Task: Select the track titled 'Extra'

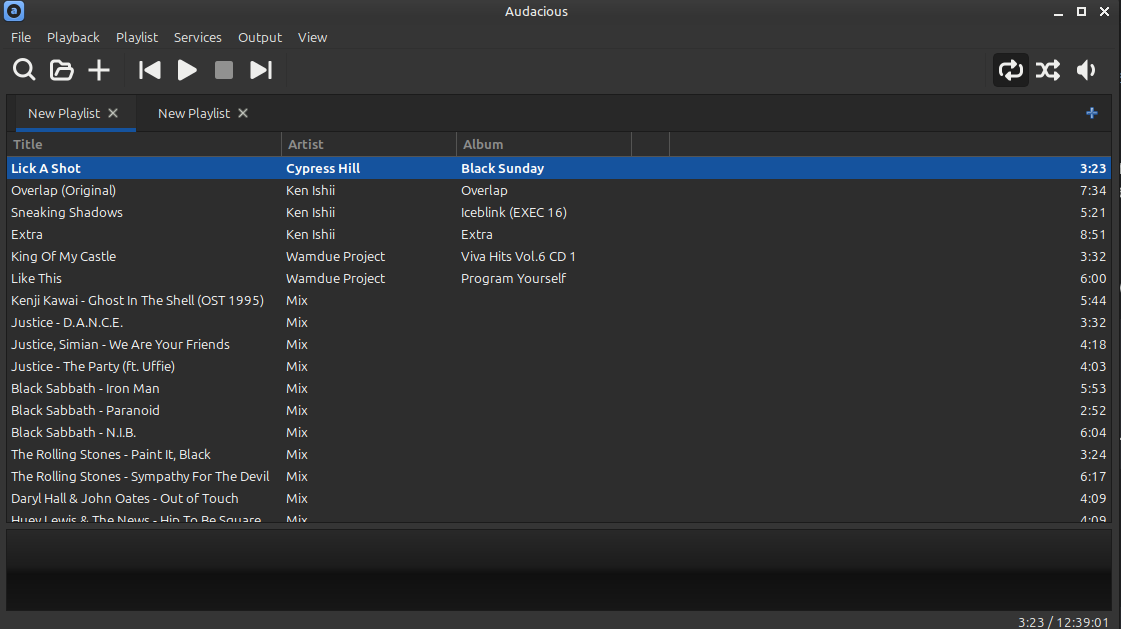Action: pyautogui.click(x=26, y=234)
